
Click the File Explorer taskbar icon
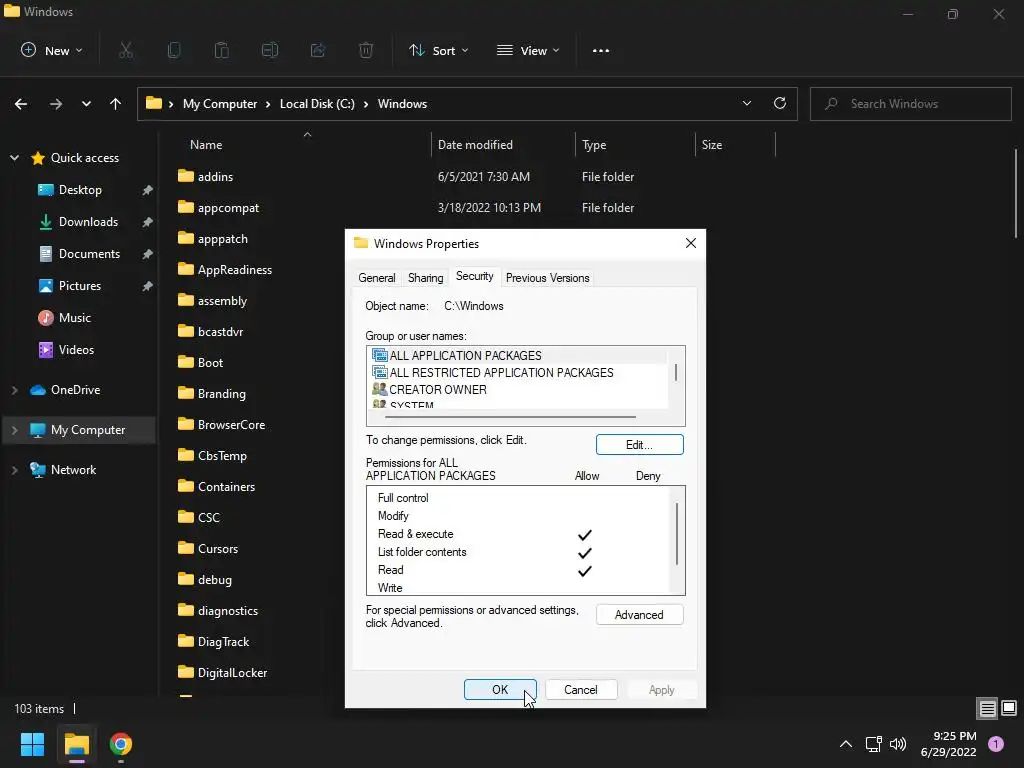[x=76, y=744]
